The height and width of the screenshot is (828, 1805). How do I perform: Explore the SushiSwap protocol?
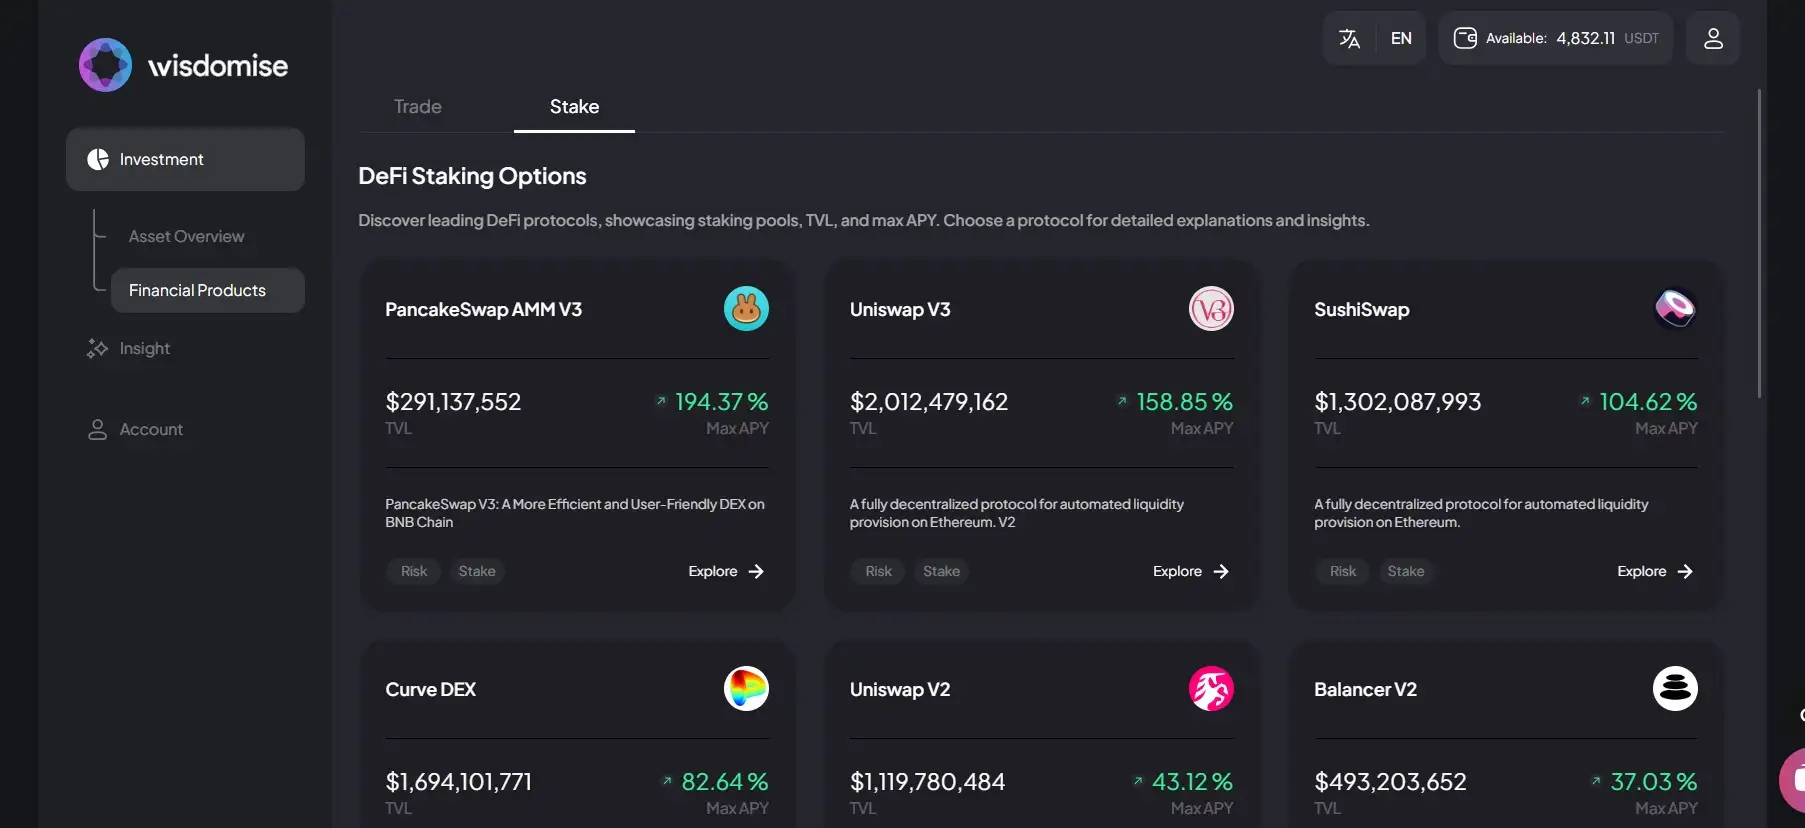tap(1655, 572)
